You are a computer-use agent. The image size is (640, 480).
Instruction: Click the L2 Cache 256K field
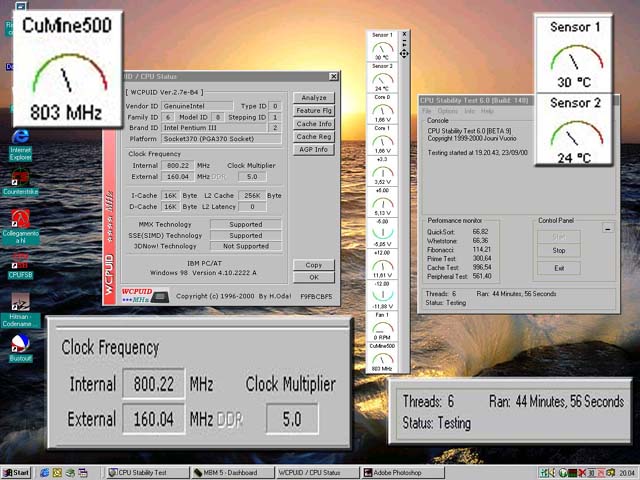point(252,196)
